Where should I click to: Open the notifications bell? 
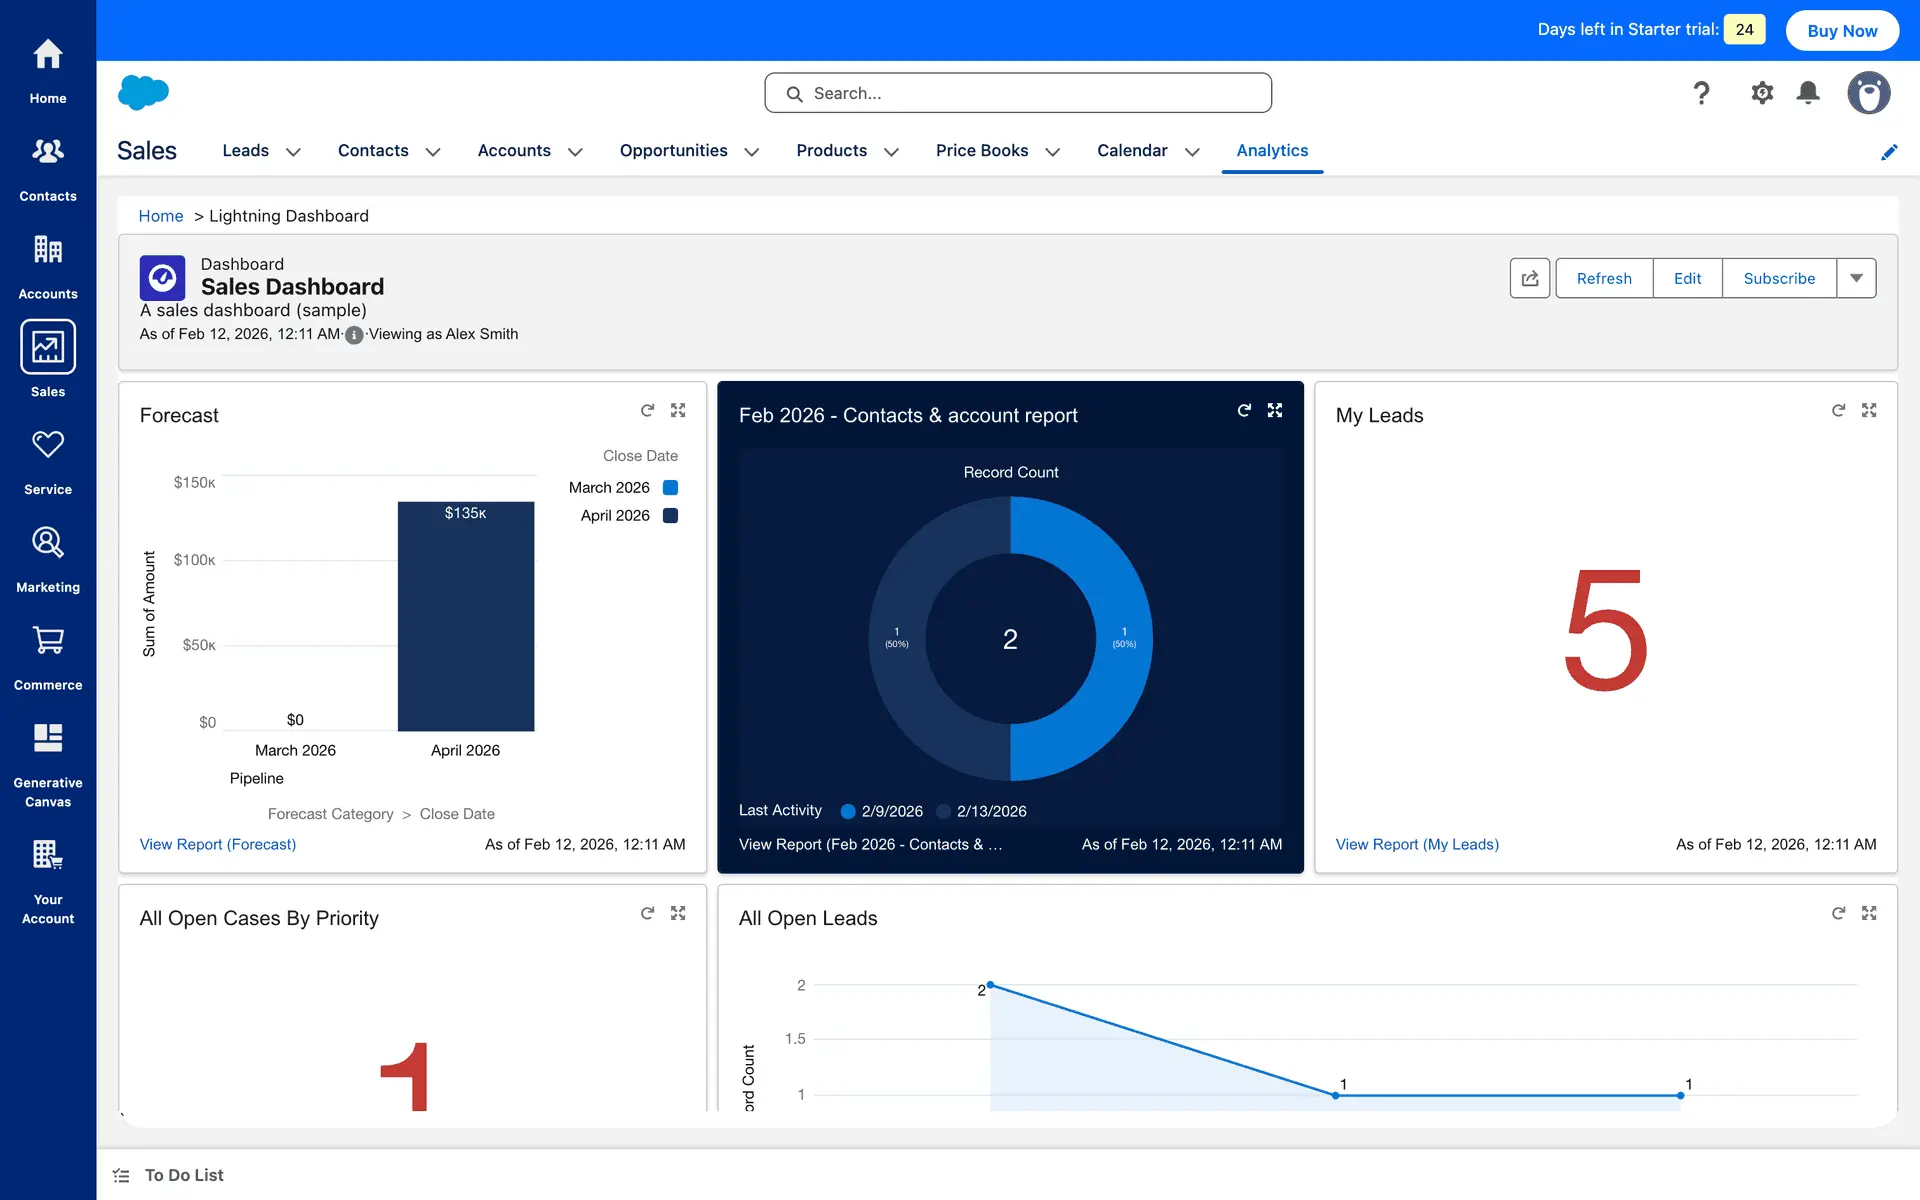tap(1807, 93)
